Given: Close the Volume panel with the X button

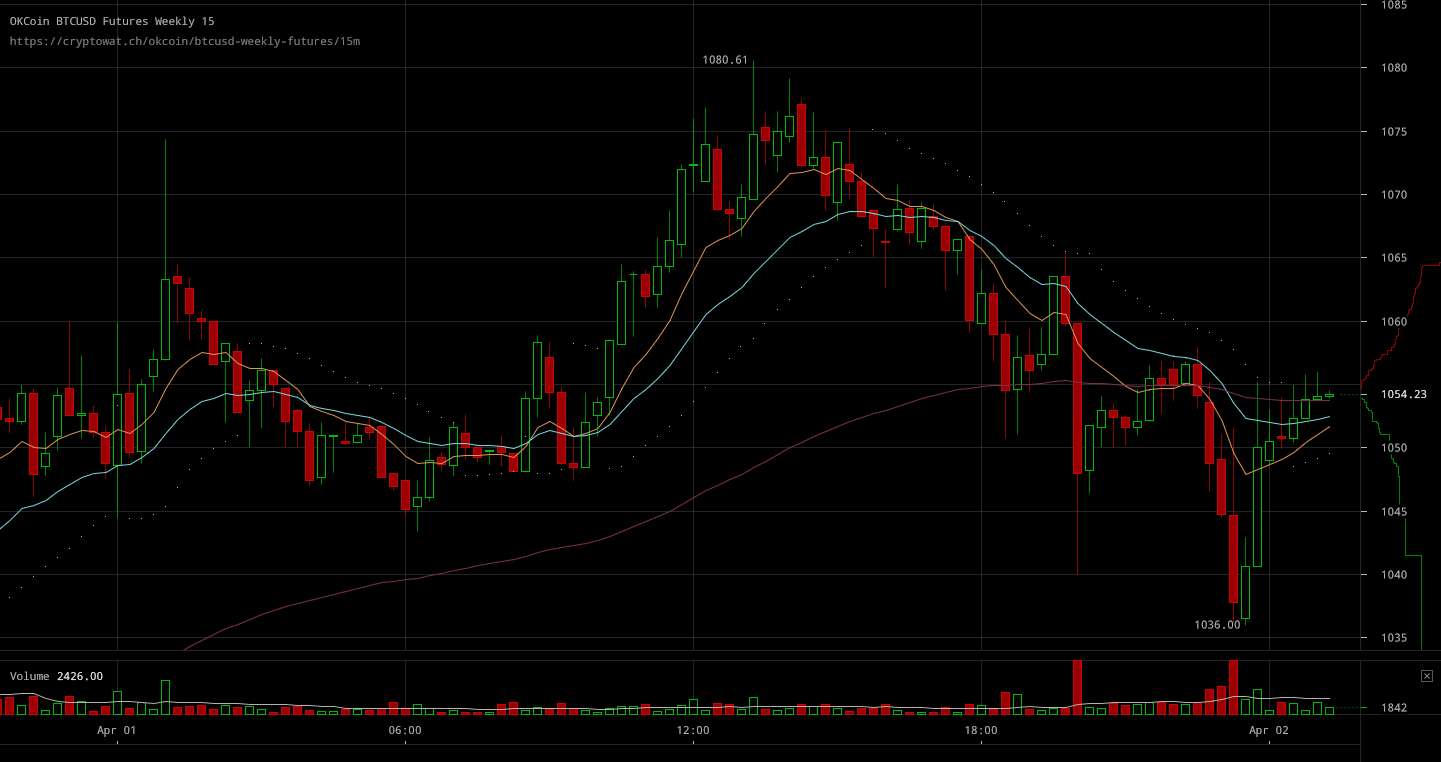Looking at the screenshot, I should pos(1427,676).
